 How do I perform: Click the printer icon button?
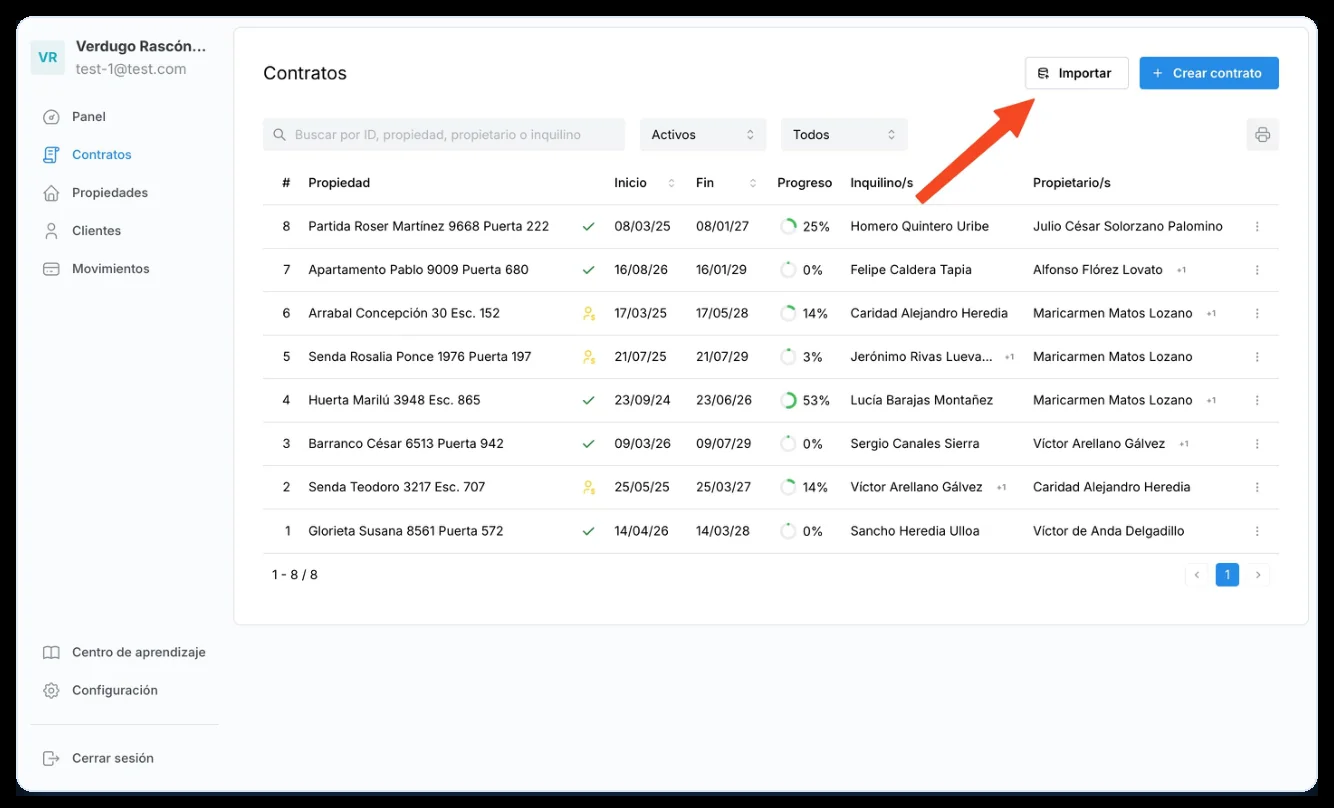point(1262,135)
